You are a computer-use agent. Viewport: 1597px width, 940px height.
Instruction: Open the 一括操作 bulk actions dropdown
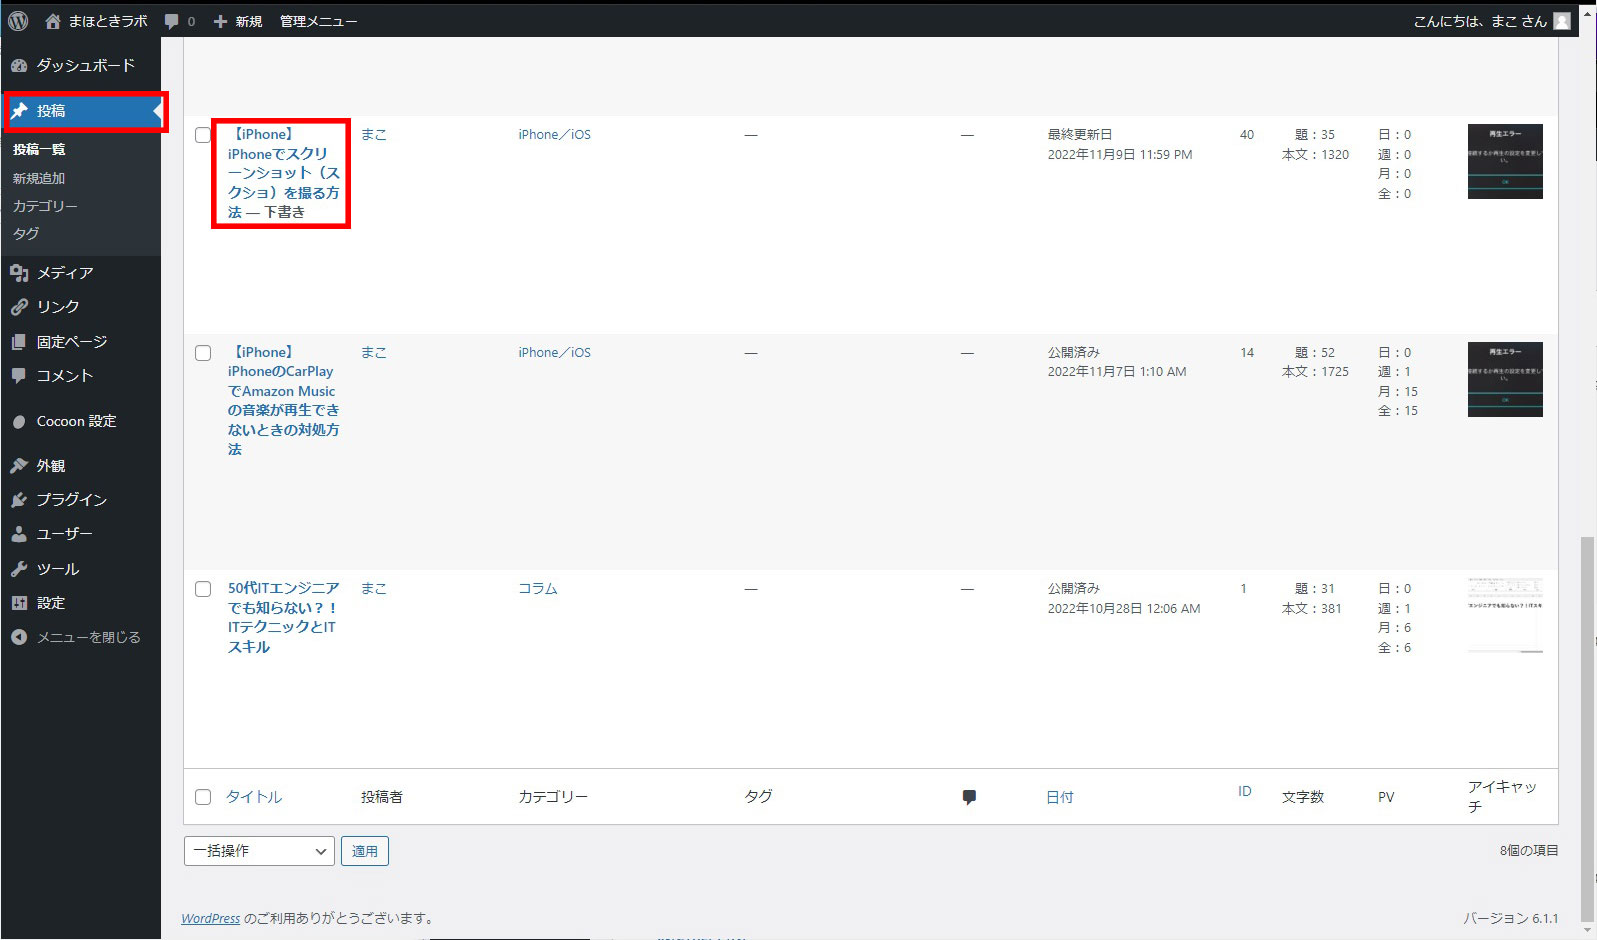[x=259, y=851]
